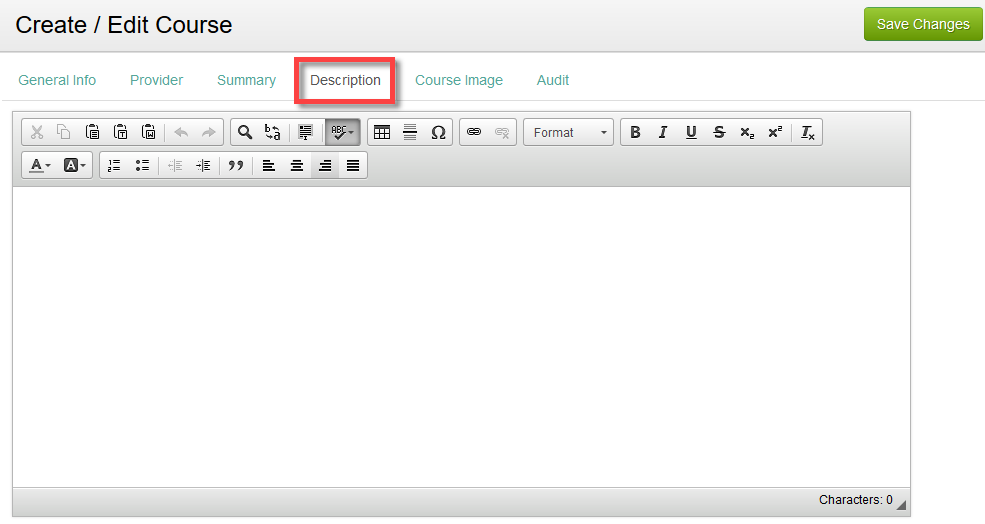Click Paste as plain text icon
985x524 pixels.
click(x=121, y=133)
